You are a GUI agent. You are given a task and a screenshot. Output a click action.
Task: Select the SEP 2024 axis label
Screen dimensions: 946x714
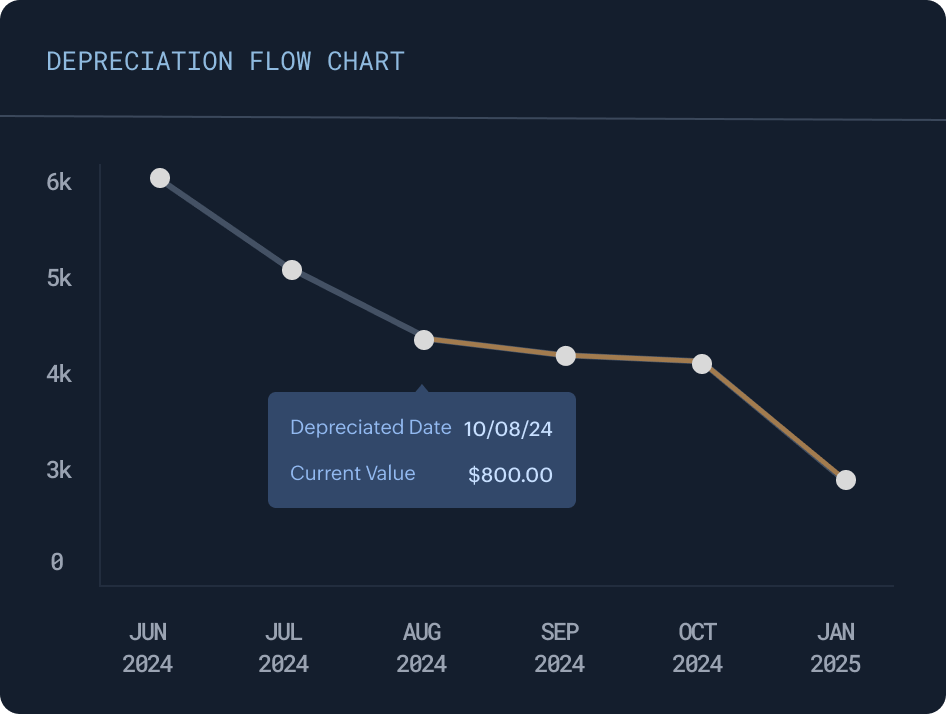click(560, 648)
